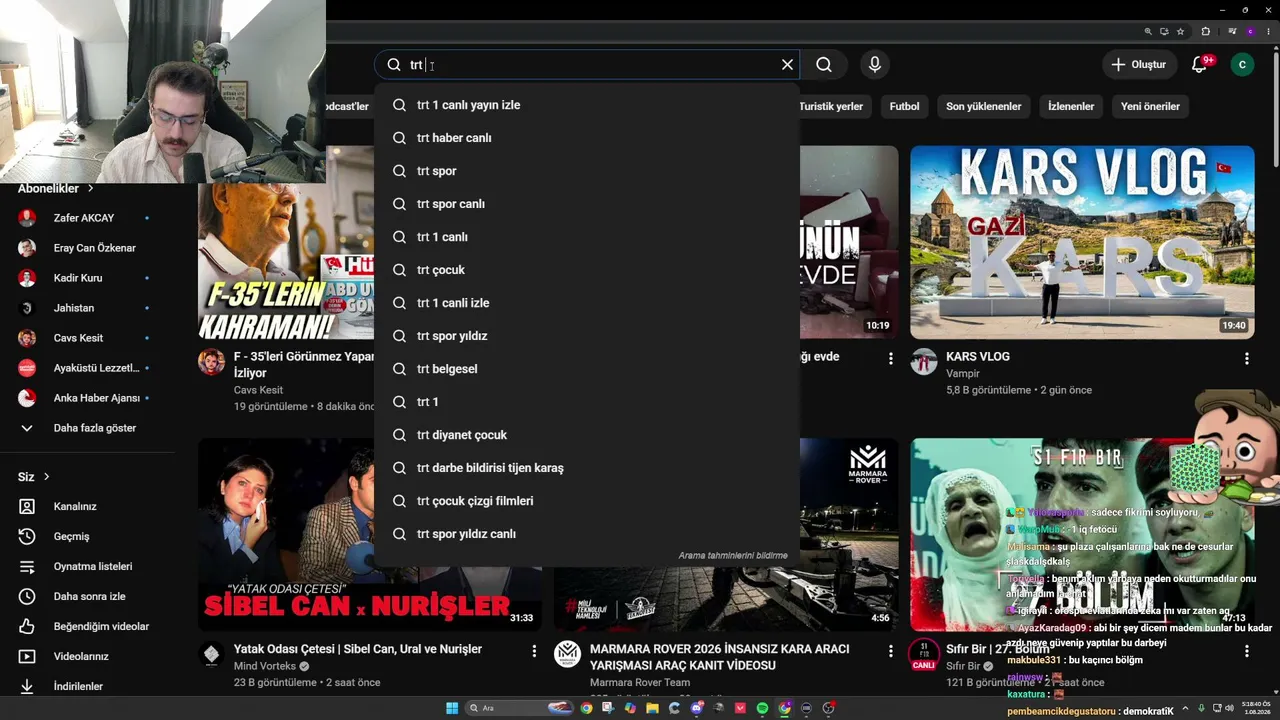Choose suggestion "trt çocuk çizgi filmleri"
The height and width of the screenshot is (720, 1280).
(587, 501)
